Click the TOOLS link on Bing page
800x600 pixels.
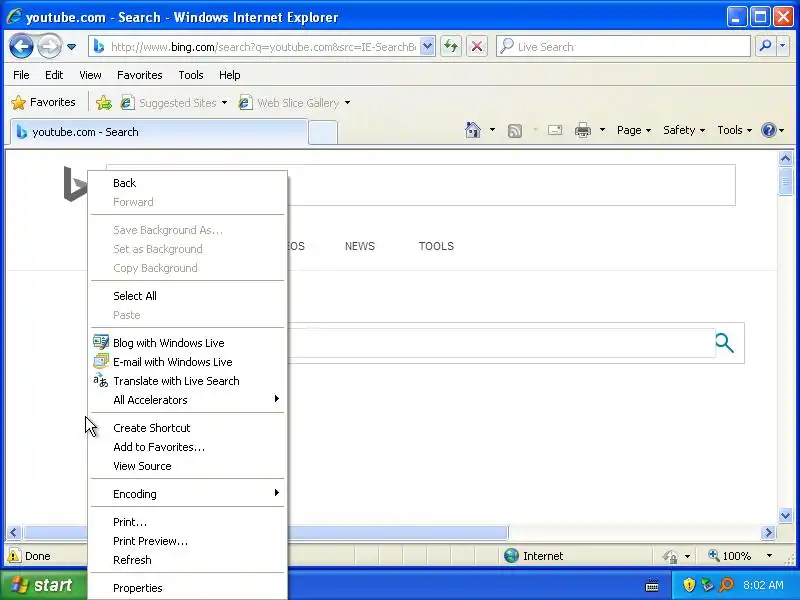pyautogui.click(x=436, y=246)
